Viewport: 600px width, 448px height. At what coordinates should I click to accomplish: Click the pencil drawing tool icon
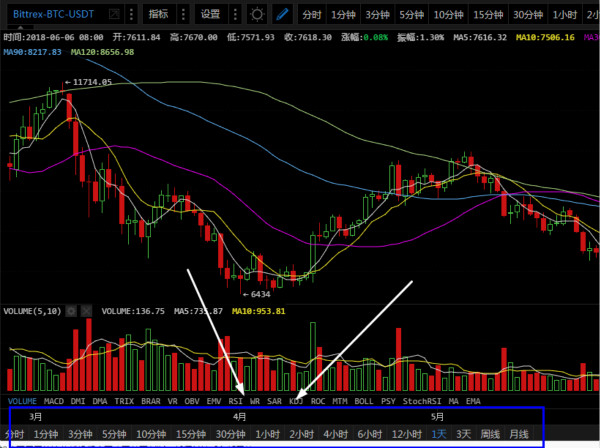[282, 15]
